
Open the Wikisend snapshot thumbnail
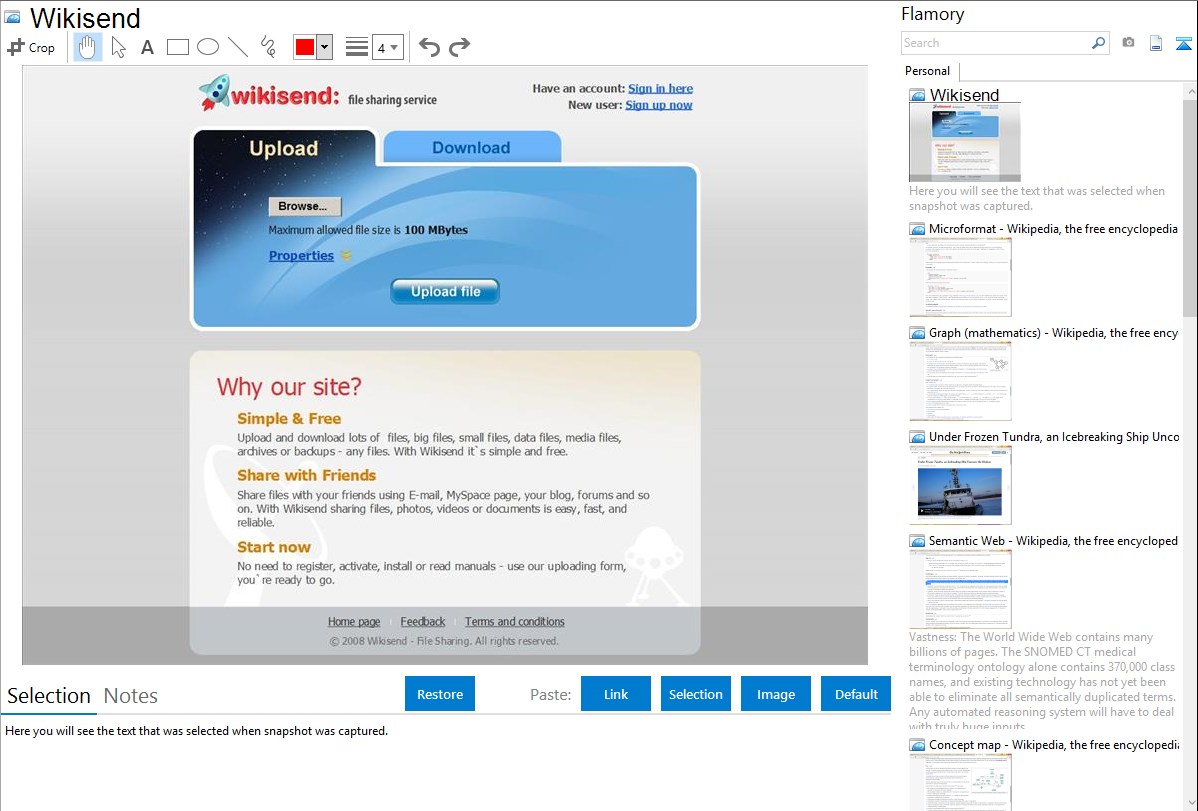pyautogui.click(x=964, y=142)
